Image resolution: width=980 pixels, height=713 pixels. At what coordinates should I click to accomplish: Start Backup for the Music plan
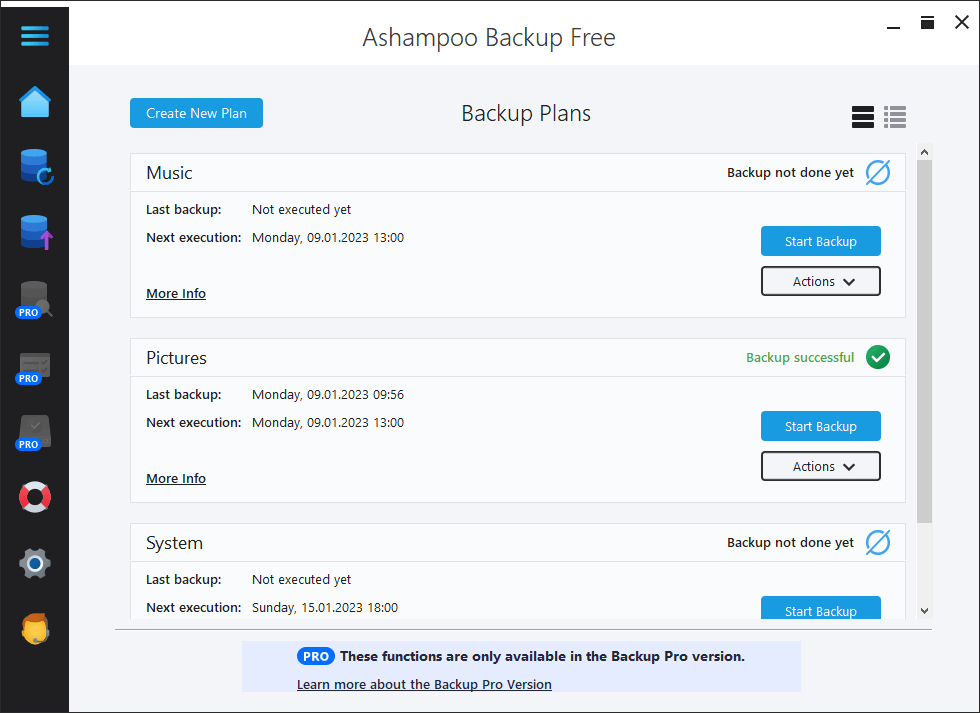coord(820,241)
